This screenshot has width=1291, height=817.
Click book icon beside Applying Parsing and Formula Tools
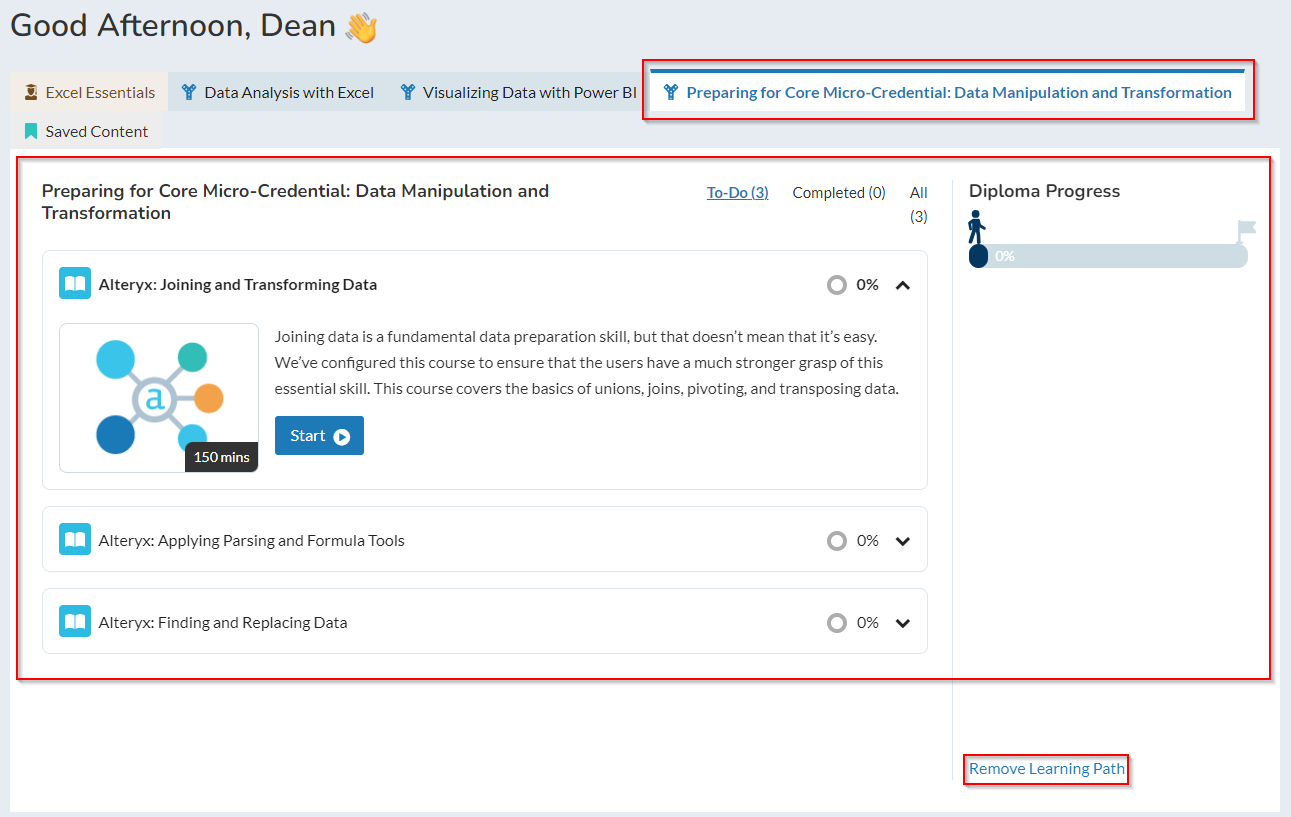(x=75, y=540)
